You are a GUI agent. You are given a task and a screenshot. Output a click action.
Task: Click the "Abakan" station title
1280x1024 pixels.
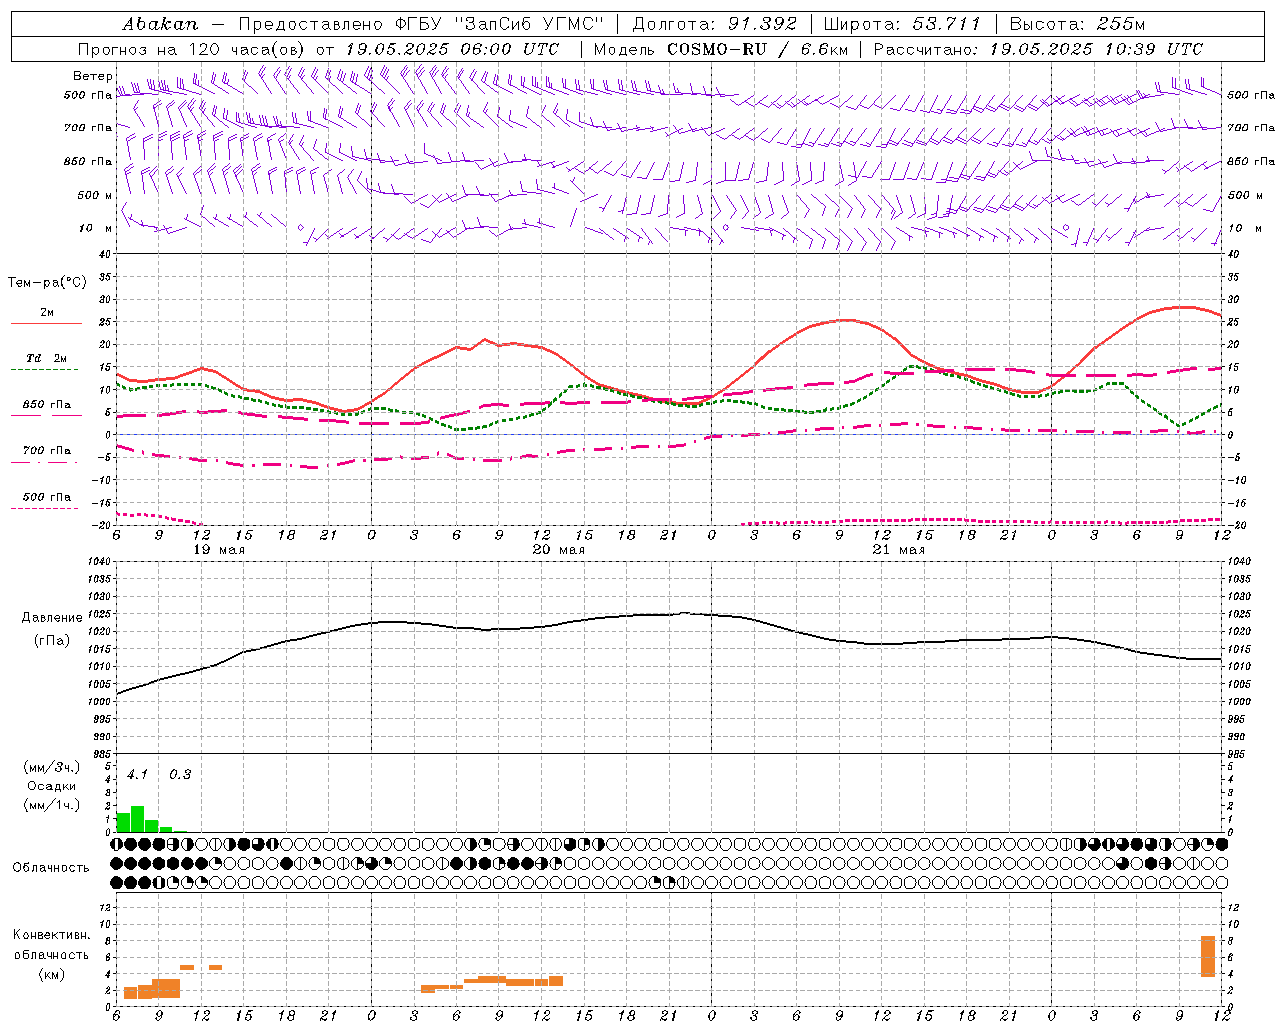pos(161,24)
